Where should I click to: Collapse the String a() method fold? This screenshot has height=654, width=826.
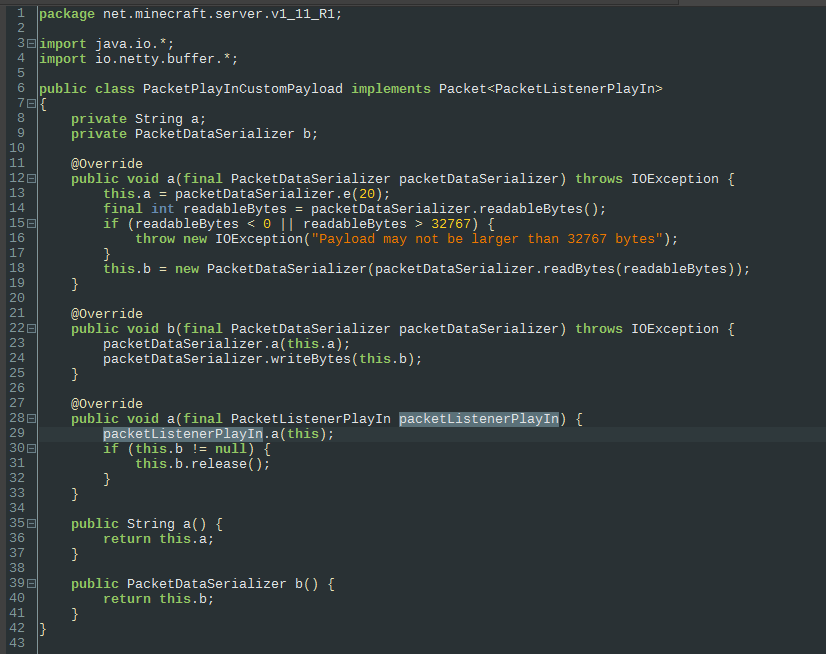tap(29, 523)
